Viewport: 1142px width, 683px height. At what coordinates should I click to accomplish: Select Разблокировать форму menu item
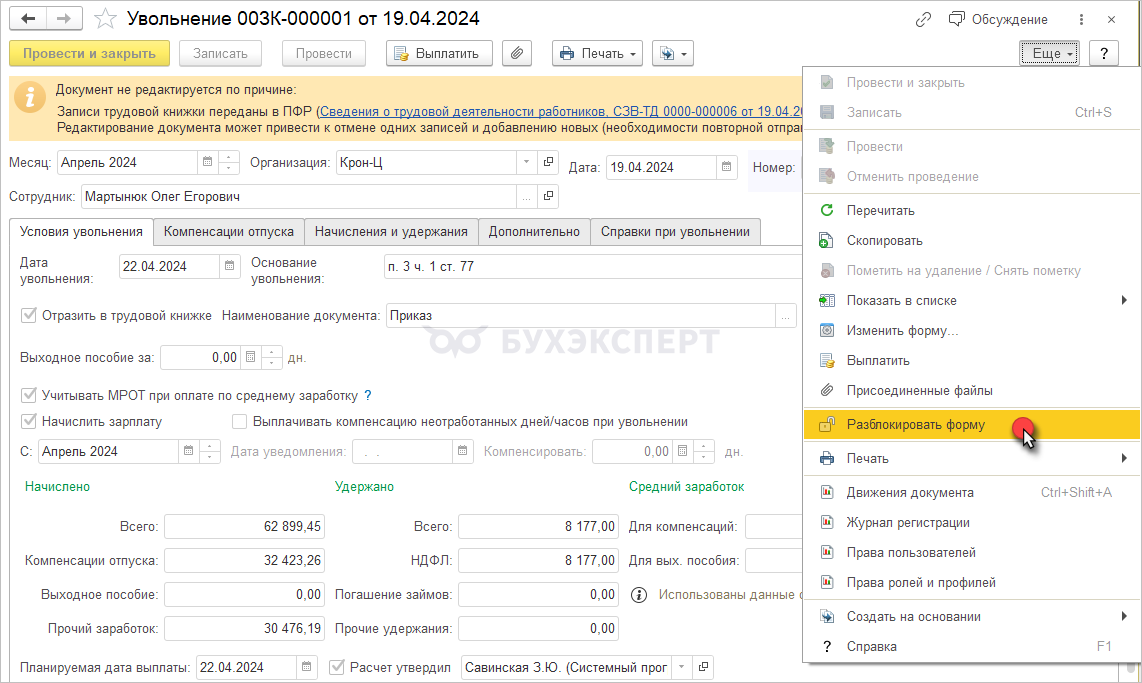tap(915, 425)
